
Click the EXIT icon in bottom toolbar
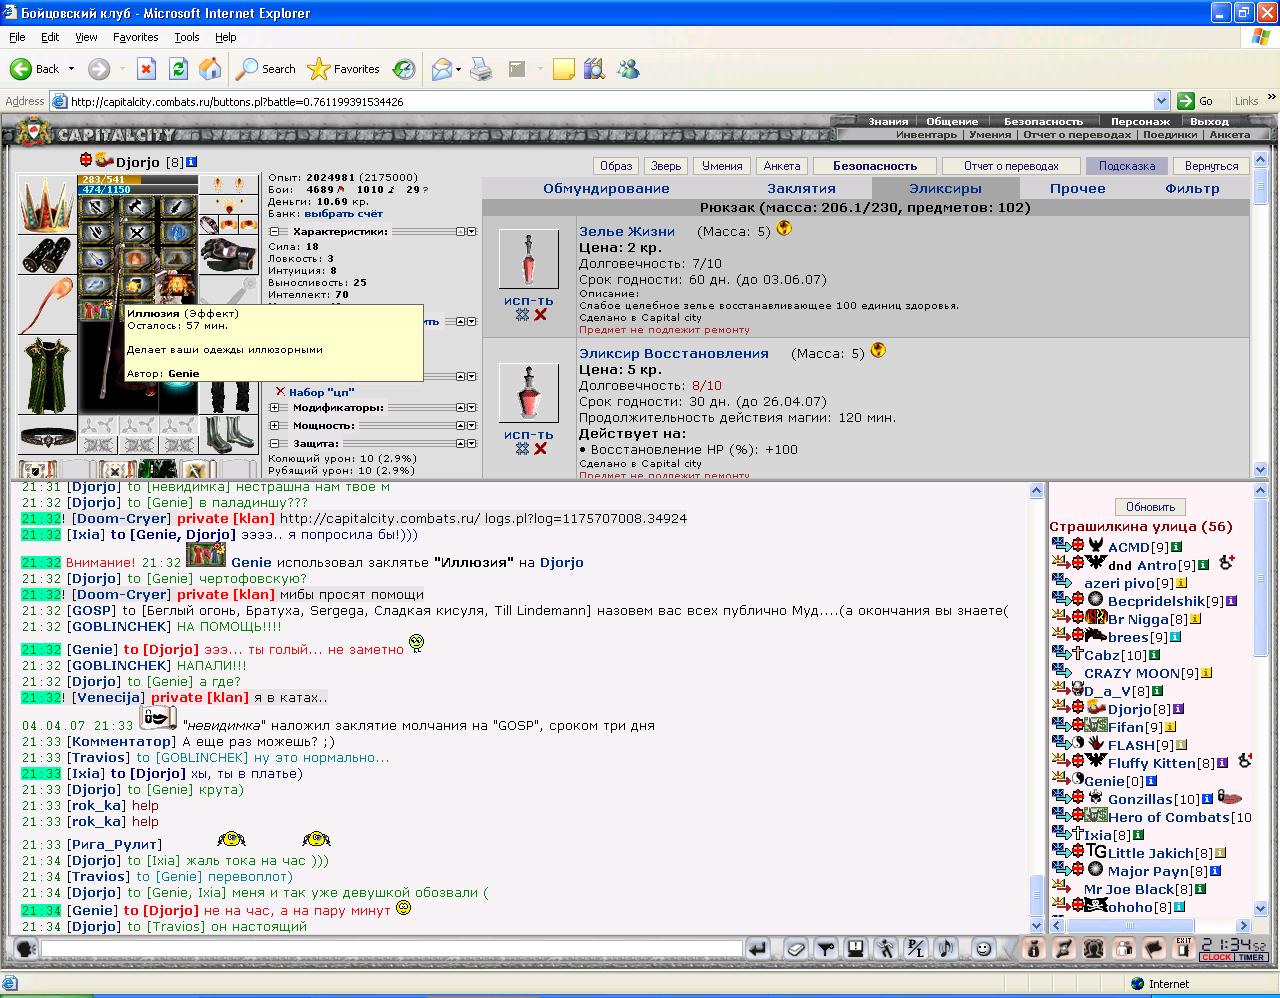[x=1184, y=948]
